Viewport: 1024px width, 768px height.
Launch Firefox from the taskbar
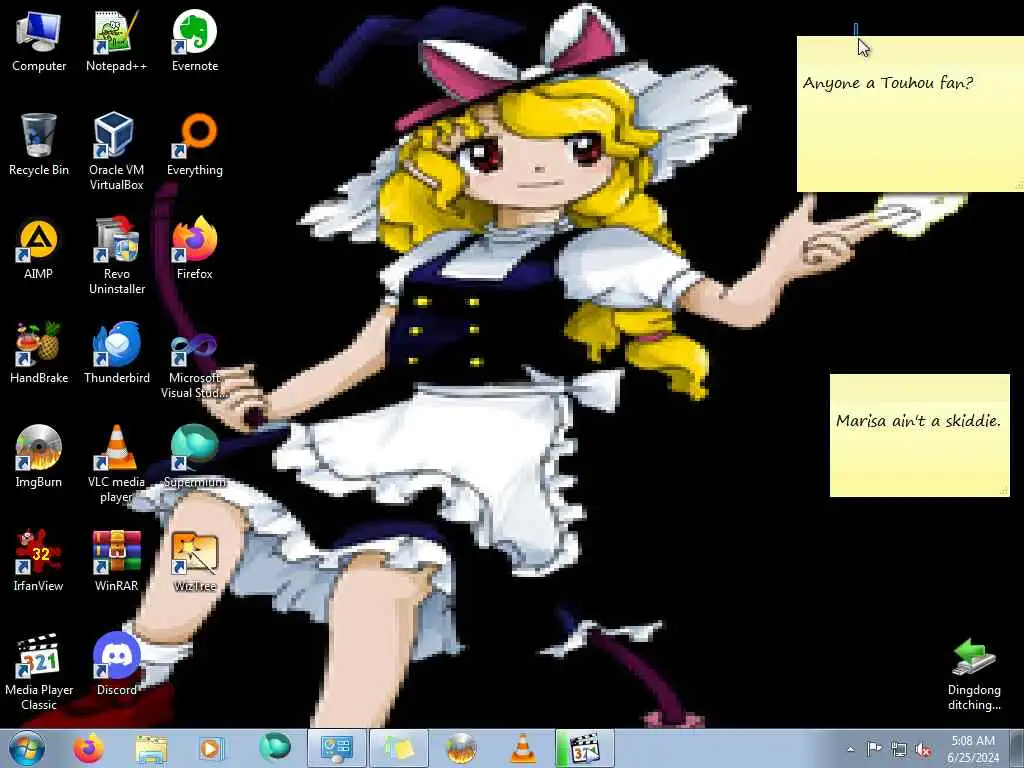click(88, 748)
